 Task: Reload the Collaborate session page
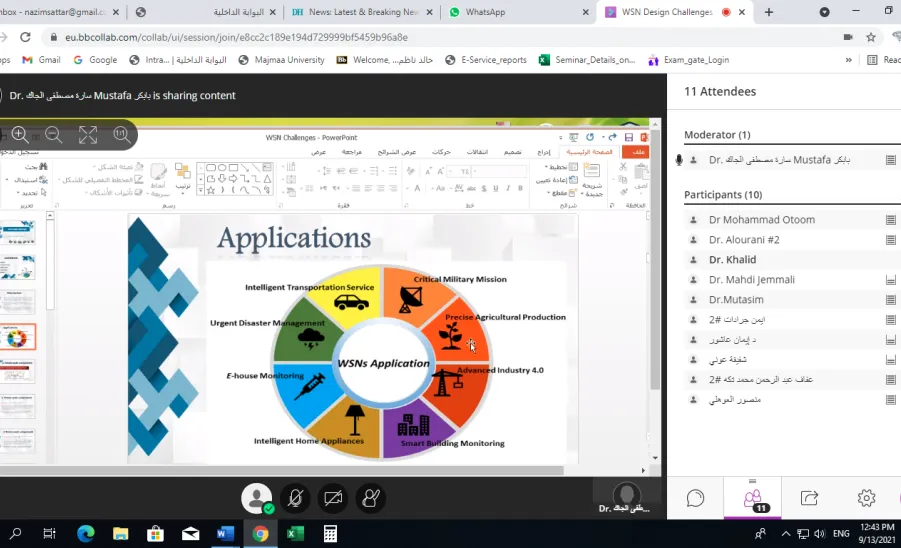pyautogui.click(x=25, y=37)
